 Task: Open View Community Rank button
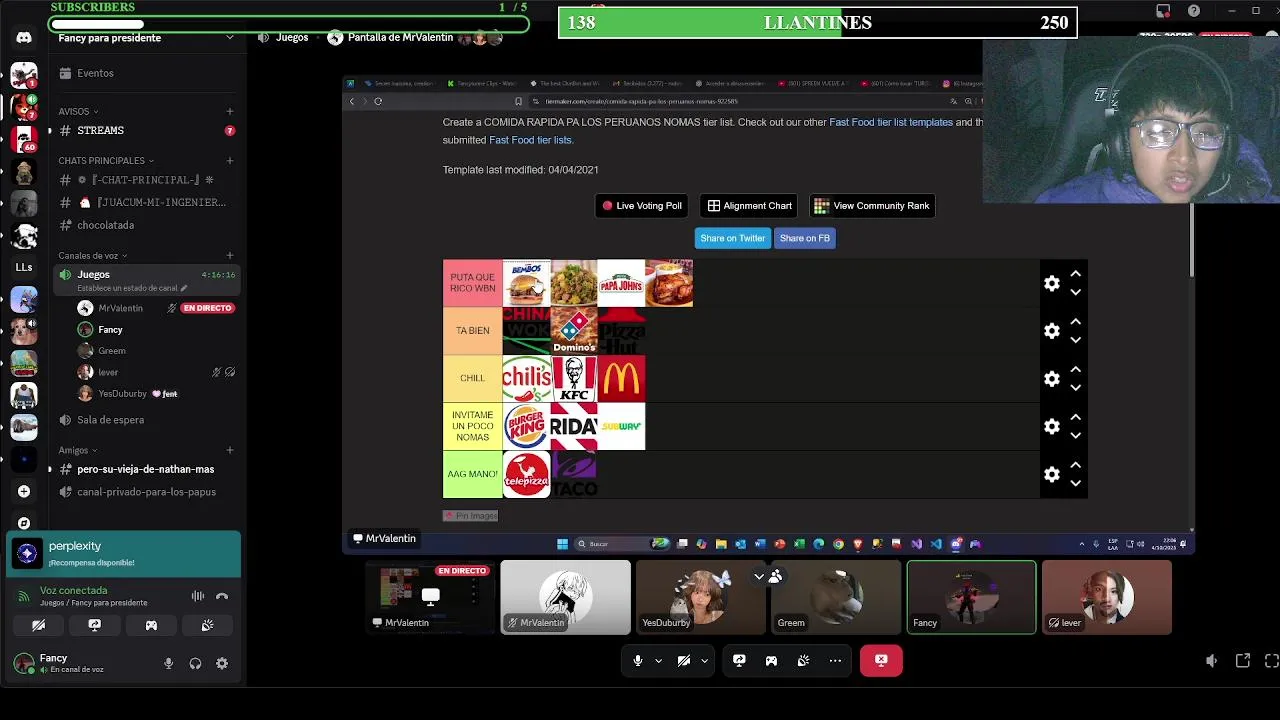pyautogui.click(x=873, y=206)
